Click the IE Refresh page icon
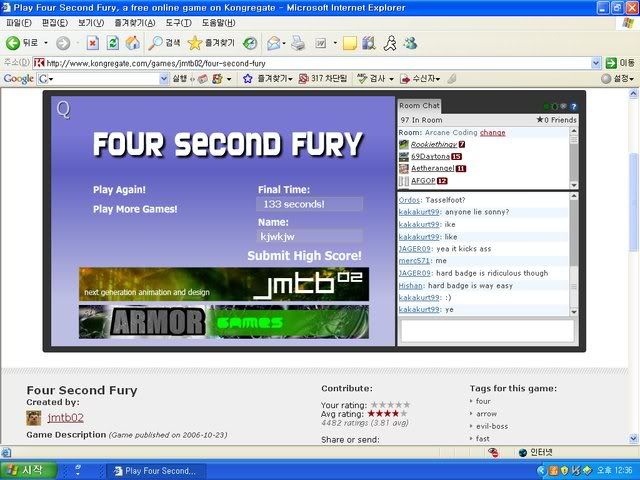The height and width of the screenshot is (480, 640). pyautogui.click(x=113, y=43)
